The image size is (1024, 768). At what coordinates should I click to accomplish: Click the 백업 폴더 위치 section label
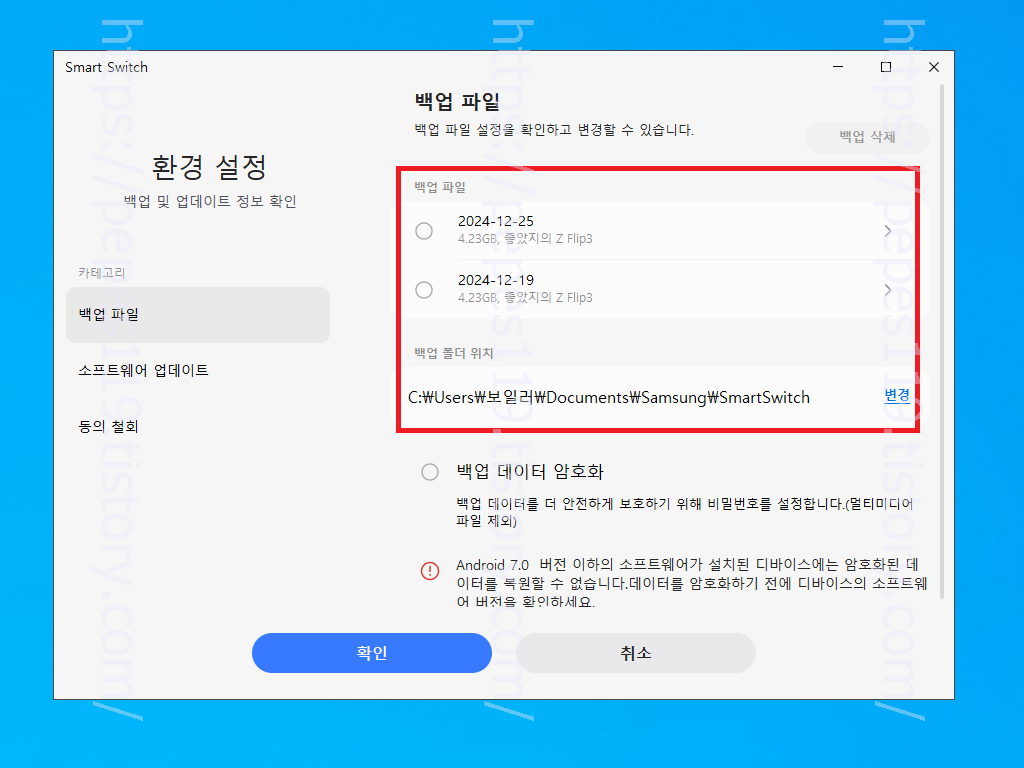coord(454,353)
